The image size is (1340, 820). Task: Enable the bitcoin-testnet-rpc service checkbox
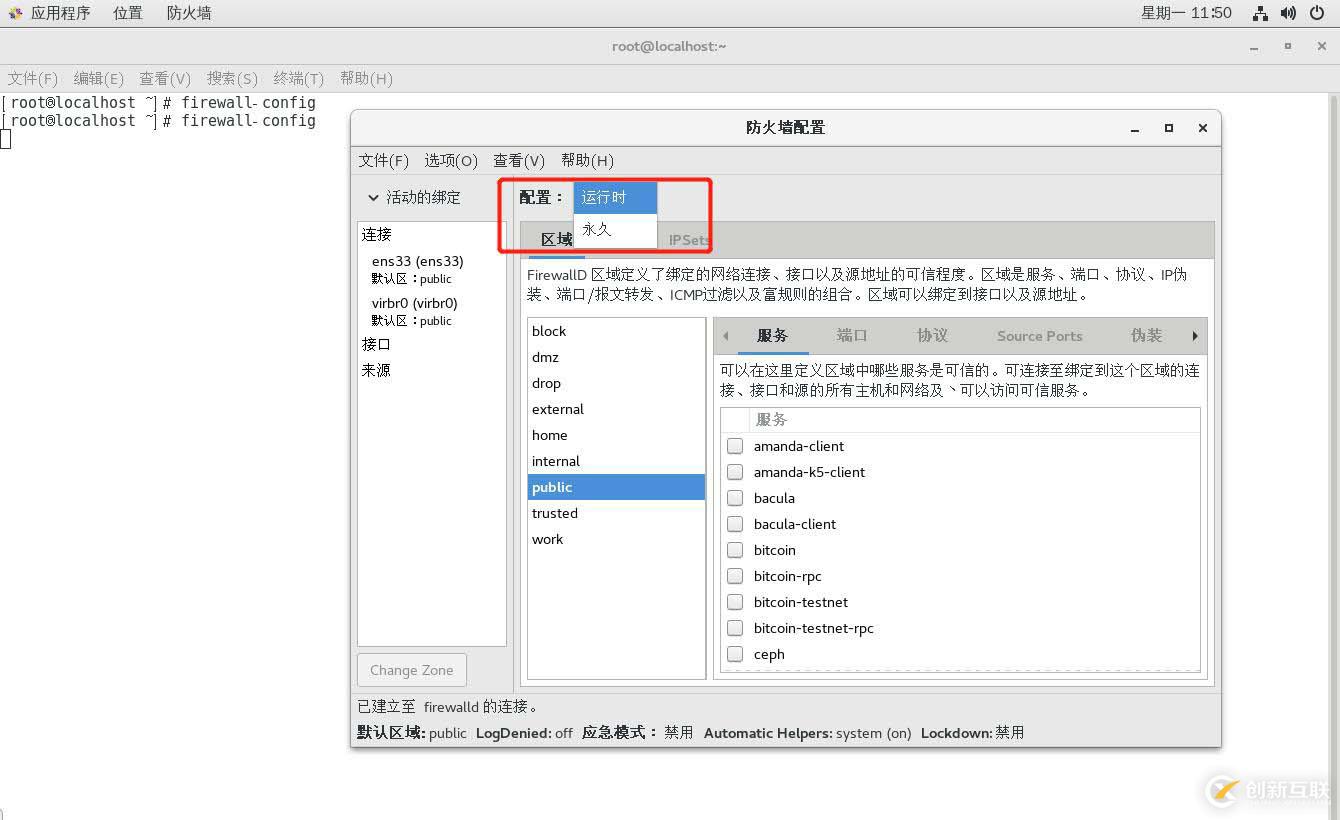pos(735,628)
